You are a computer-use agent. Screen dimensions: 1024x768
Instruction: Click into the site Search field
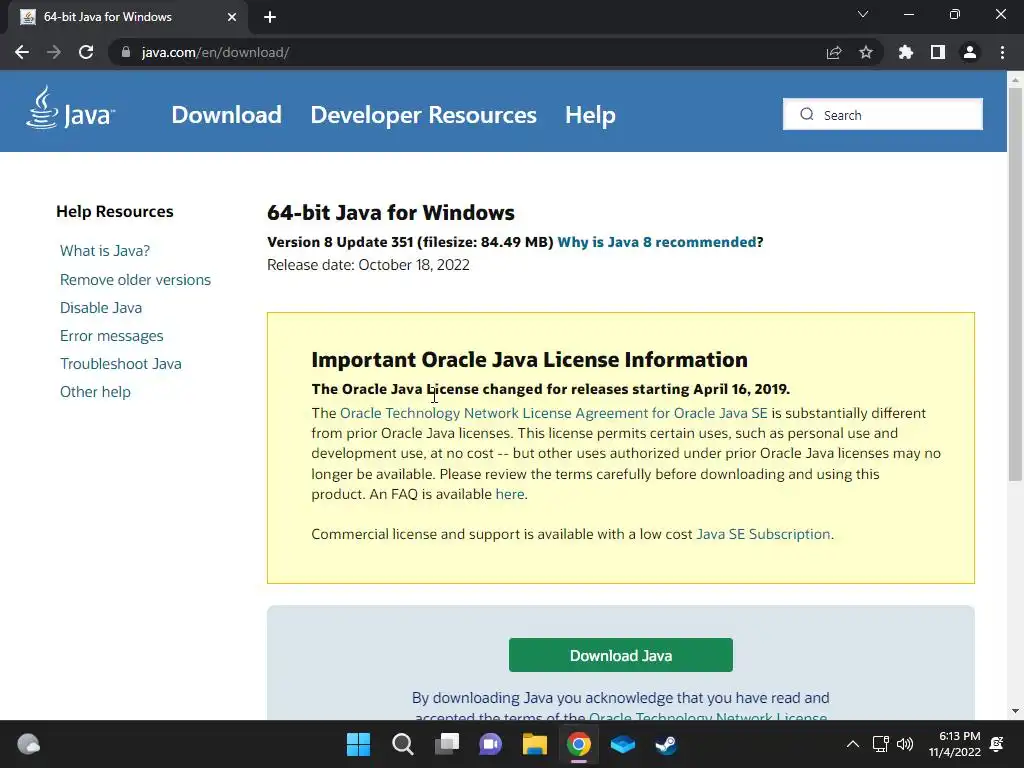[883, 114]
